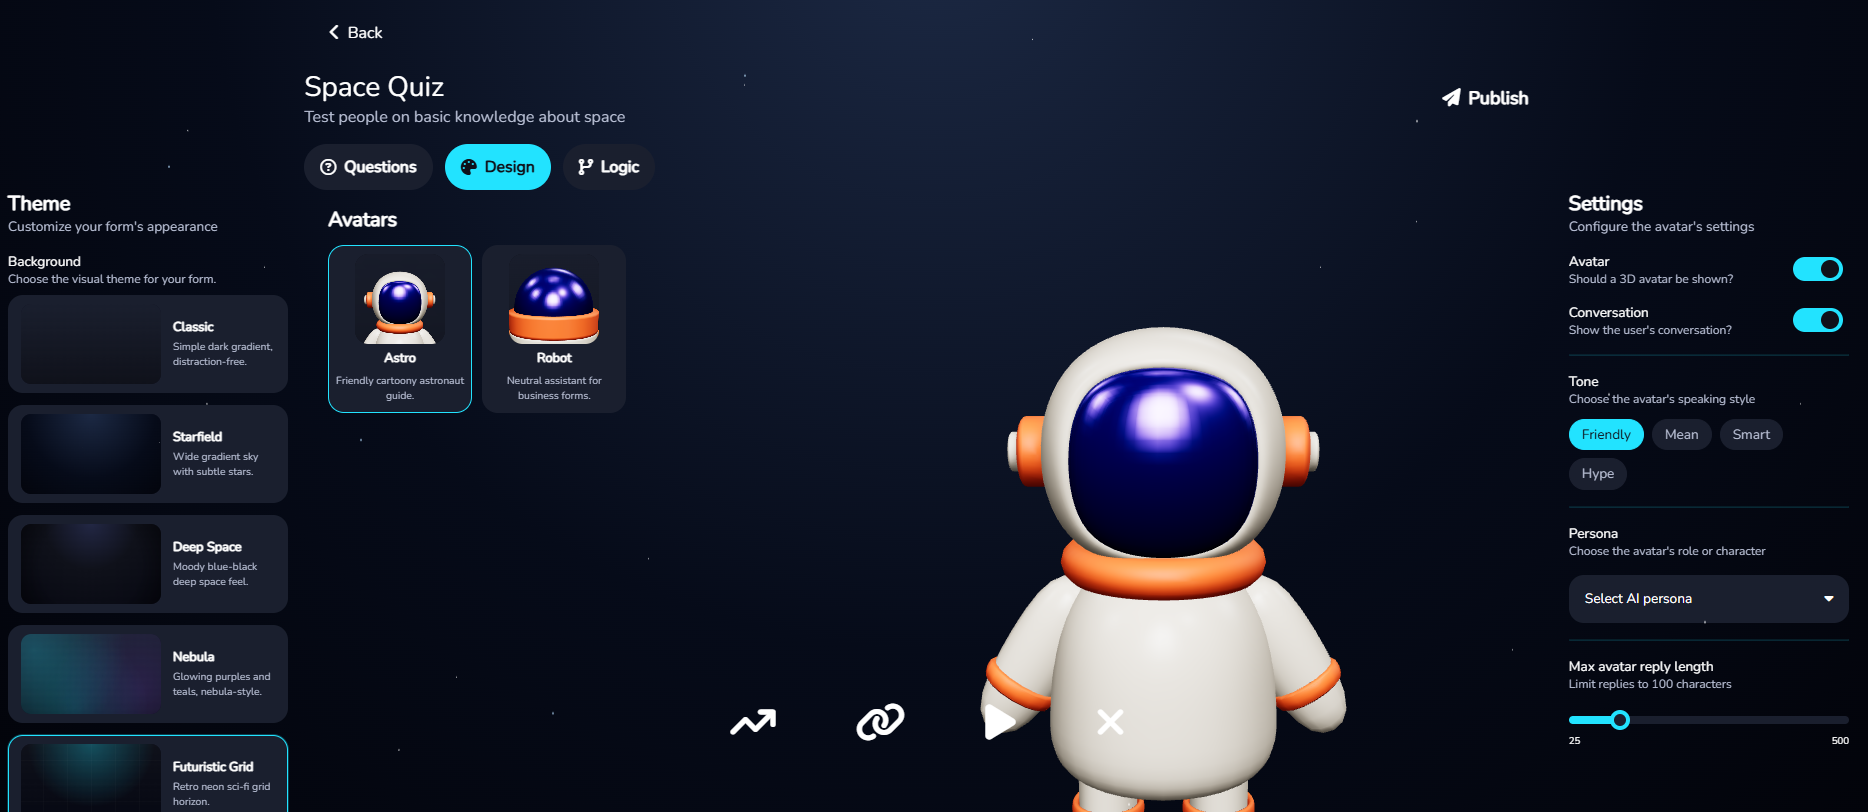Click the trending arrow analytics icon
The height and width of the screenshot is (812, 1868).
(x=753, y=721)
